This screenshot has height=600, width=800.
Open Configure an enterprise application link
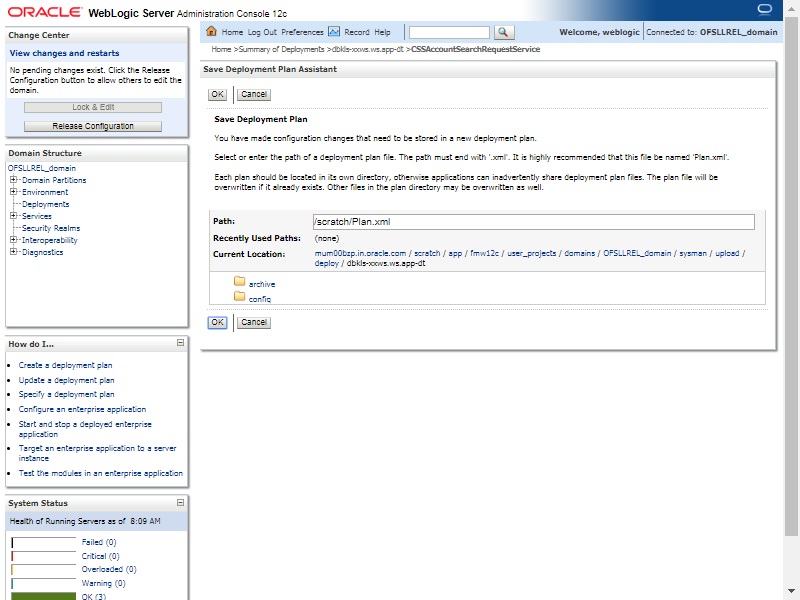[x=82, y=409]
